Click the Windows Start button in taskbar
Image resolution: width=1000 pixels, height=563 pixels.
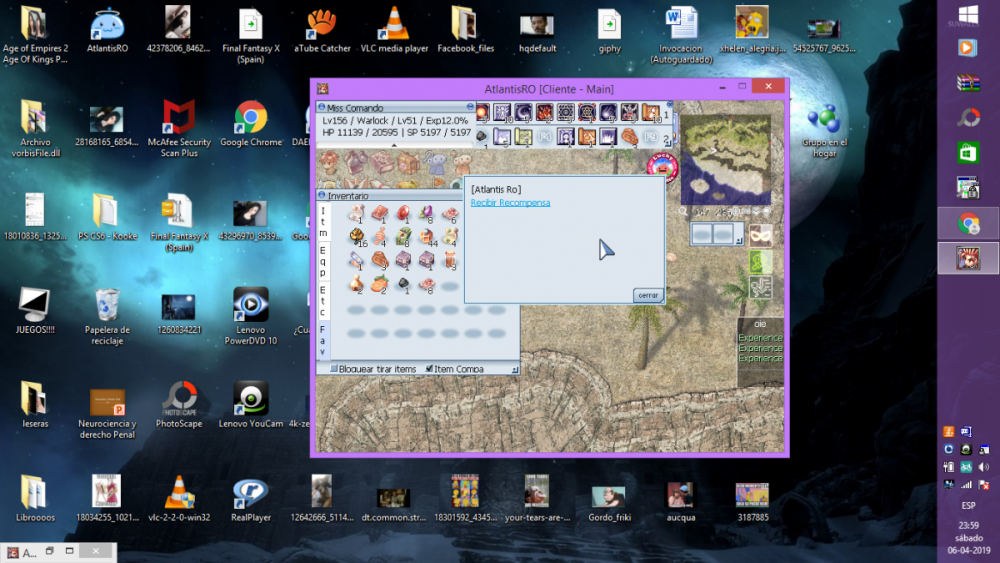click(x=968, y=16)
